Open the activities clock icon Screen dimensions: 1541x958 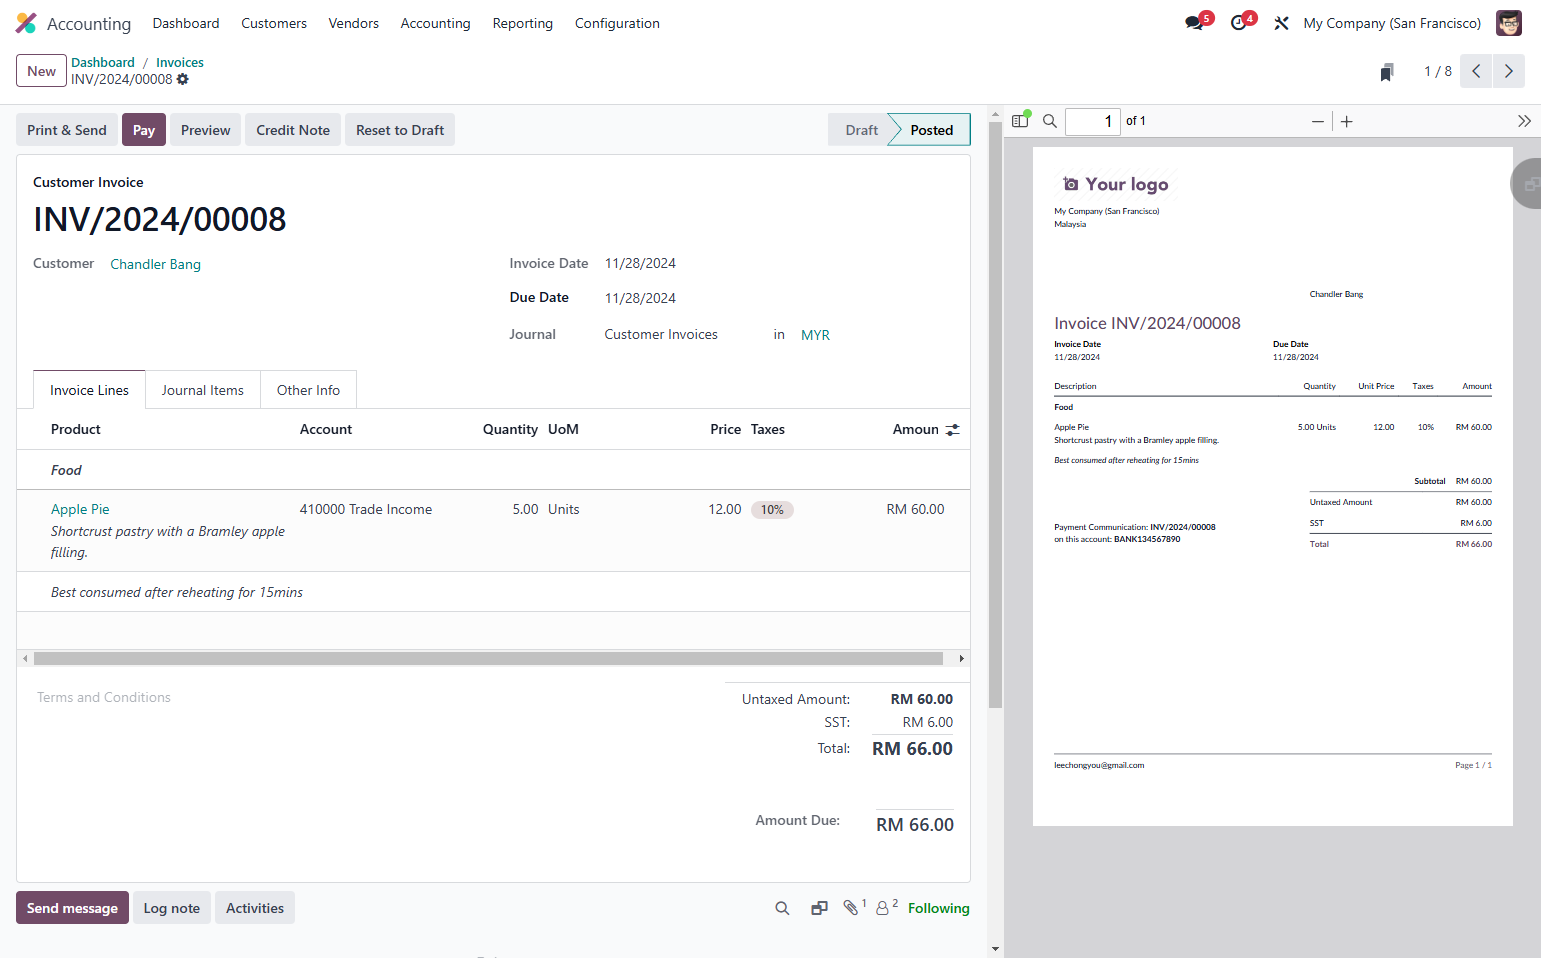click(x=1241, y=22)
